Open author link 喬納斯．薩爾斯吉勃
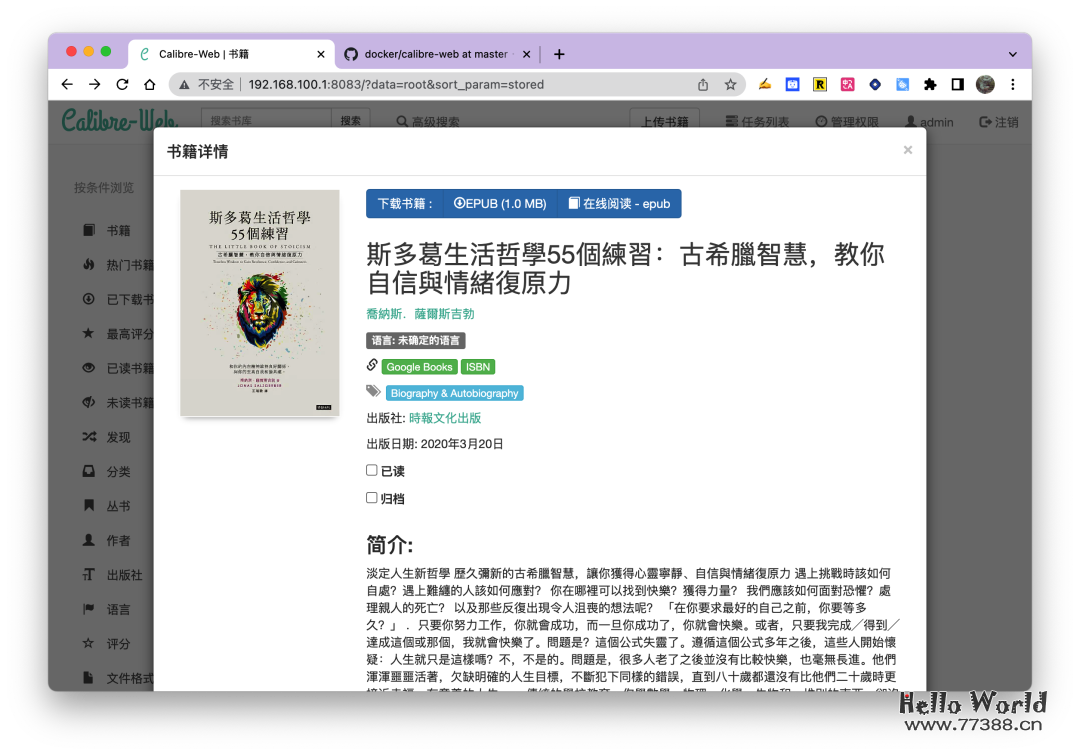This screenshot has height=755, width=1080. click(420, 314)
